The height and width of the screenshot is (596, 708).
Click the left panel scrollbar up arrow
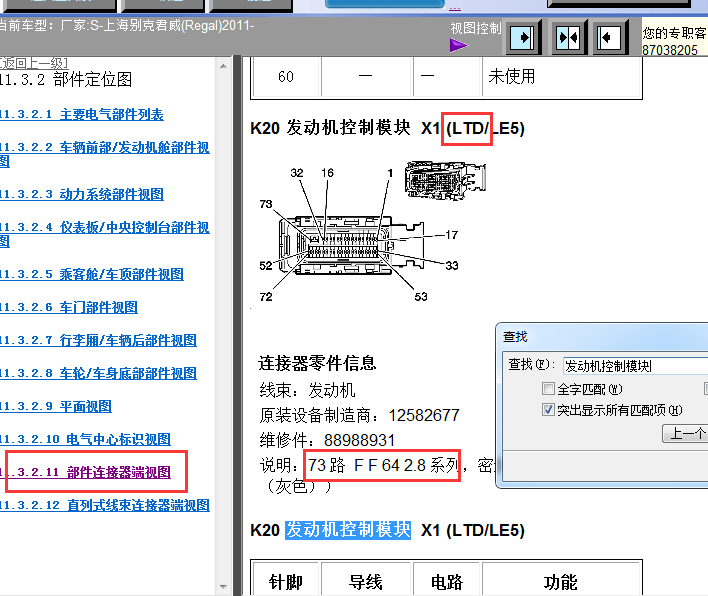pyautogui.click(x=224, y=66)
